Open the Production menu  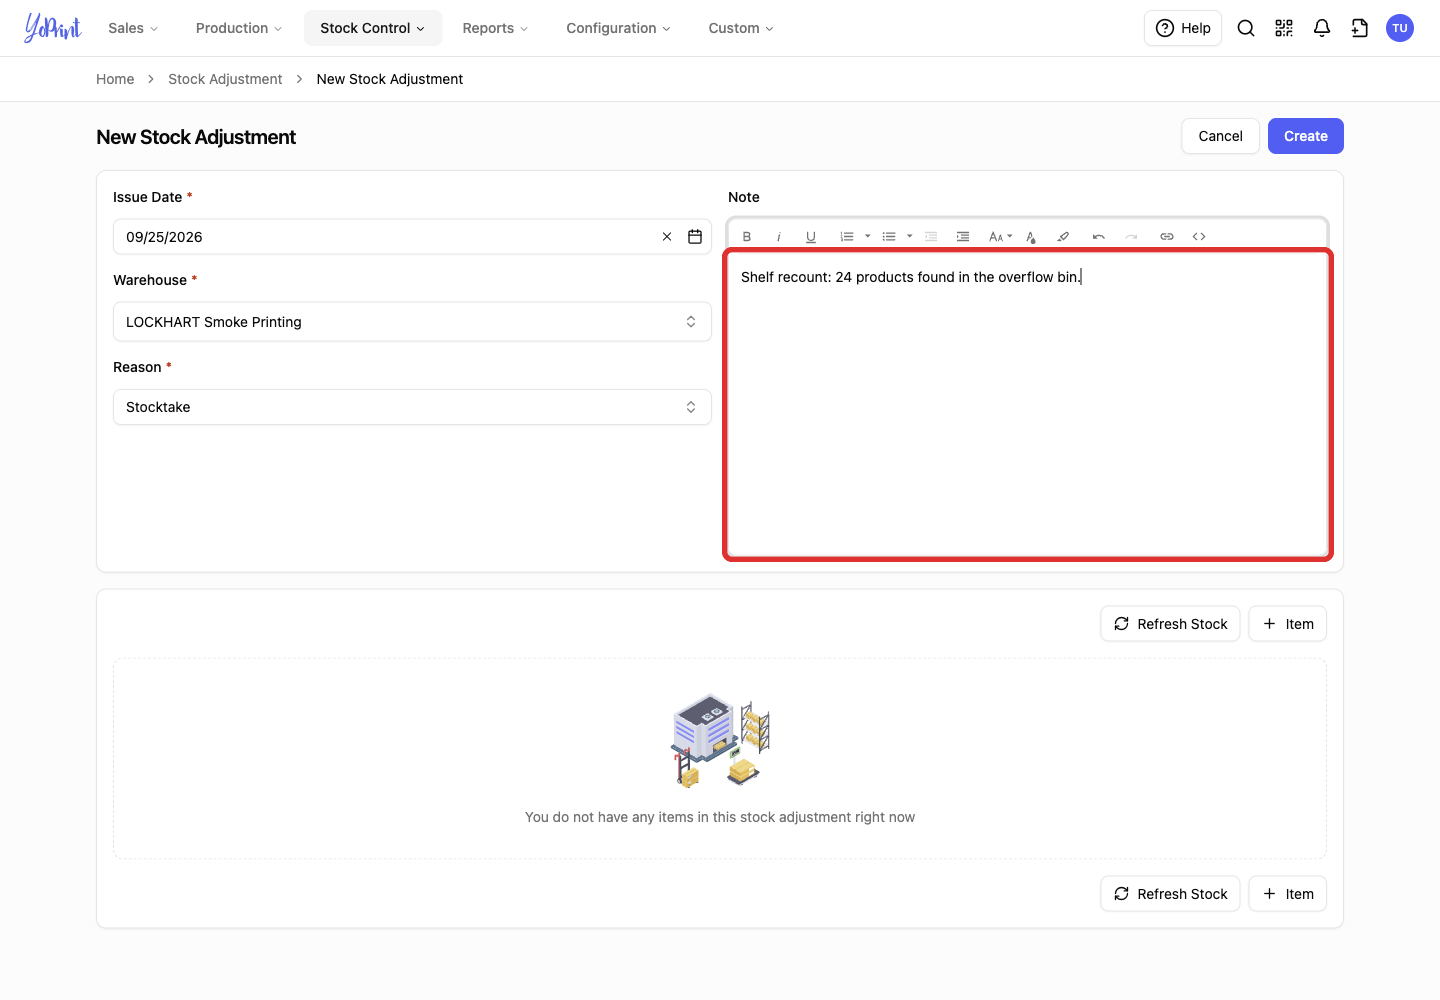pos(239,28)
